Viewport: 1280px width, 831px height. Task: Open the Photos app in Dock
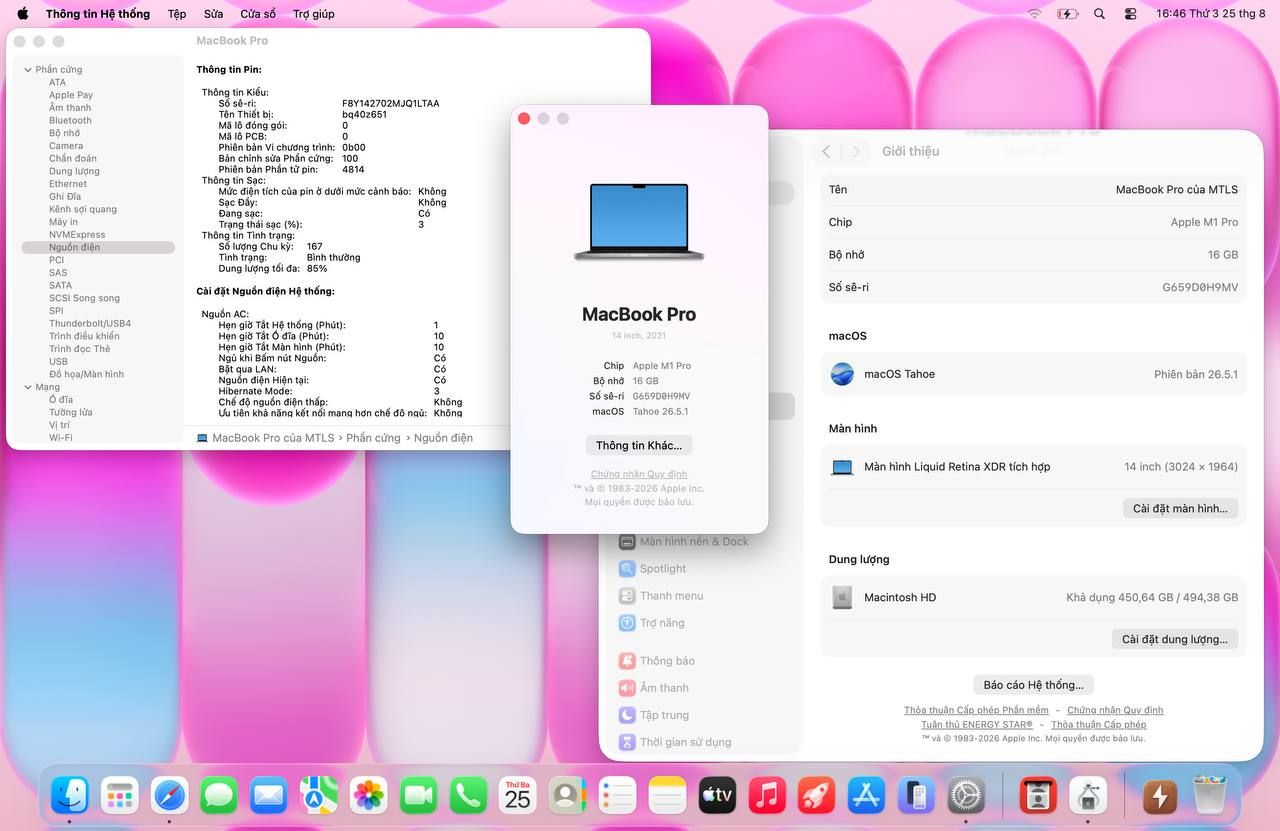click(369, 796)
